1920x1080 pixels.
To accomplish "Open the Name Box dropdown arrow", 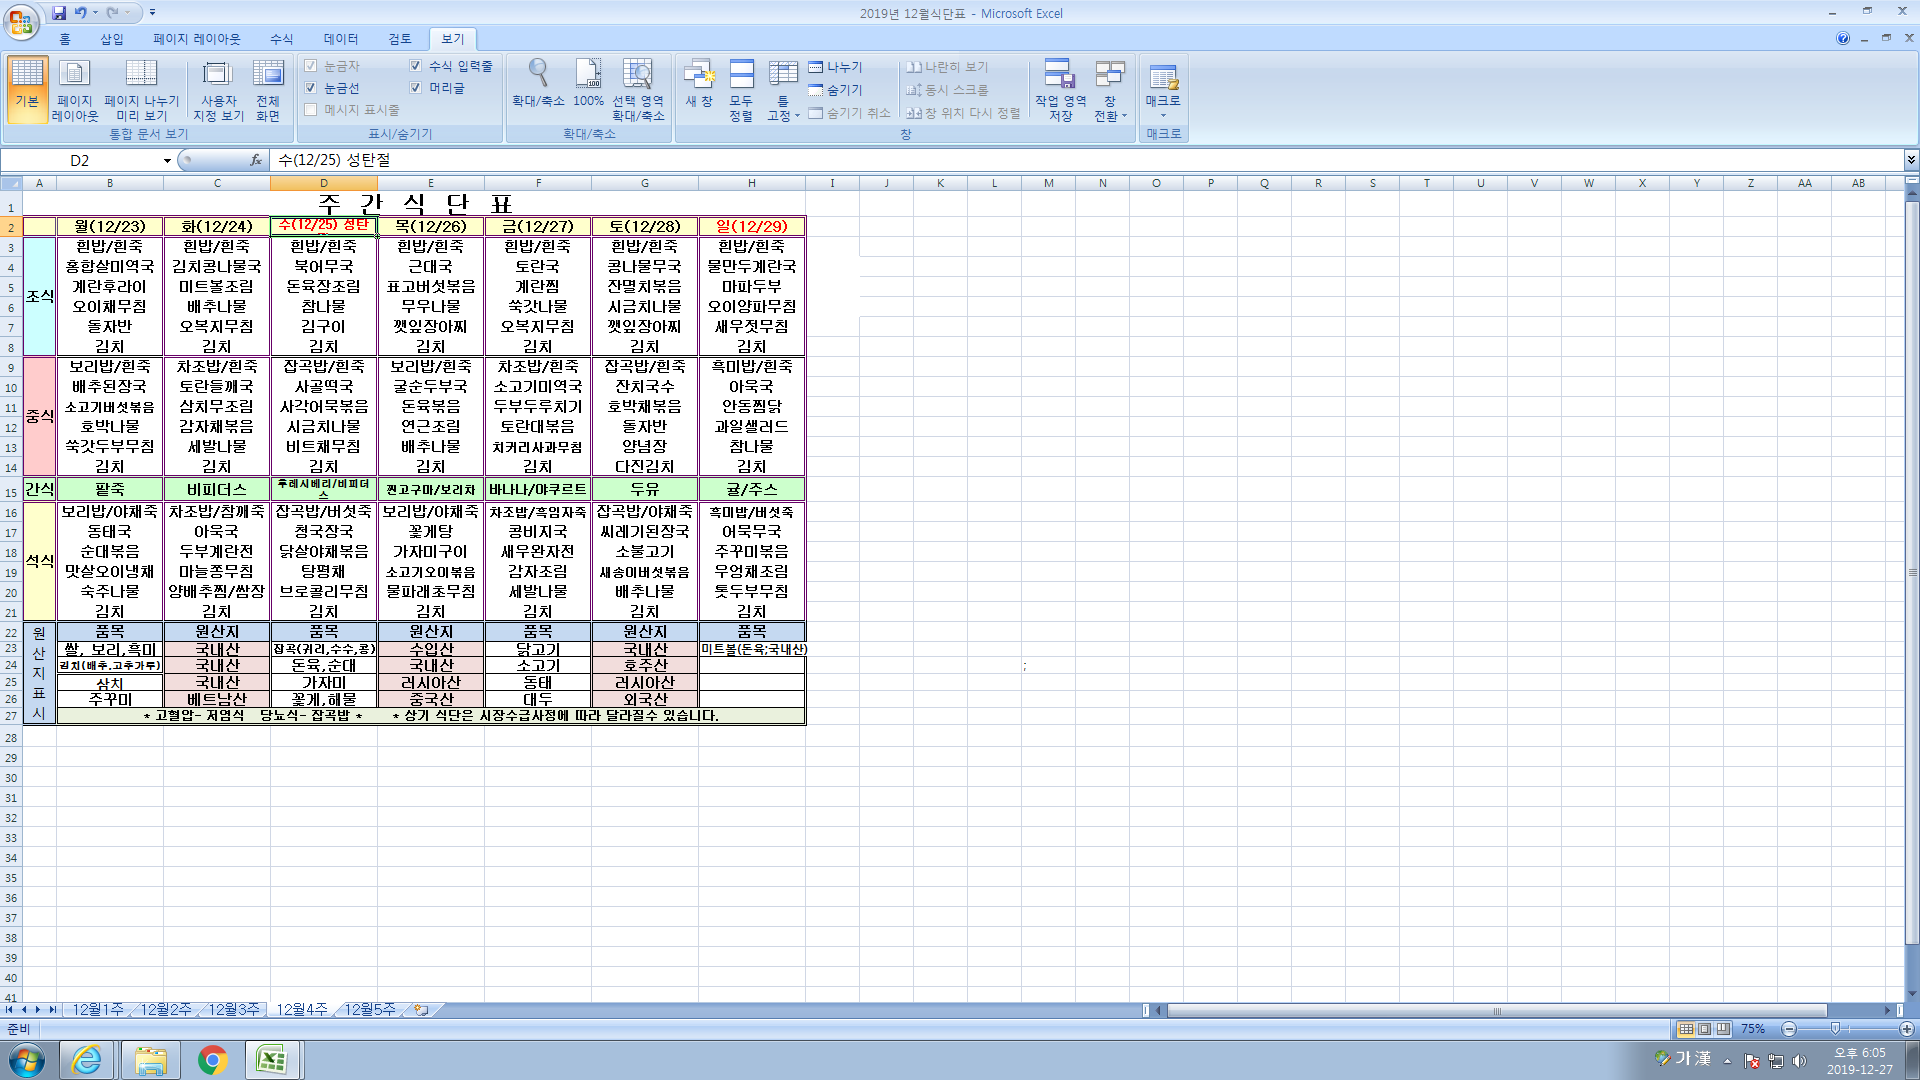I will click(167, 160).
